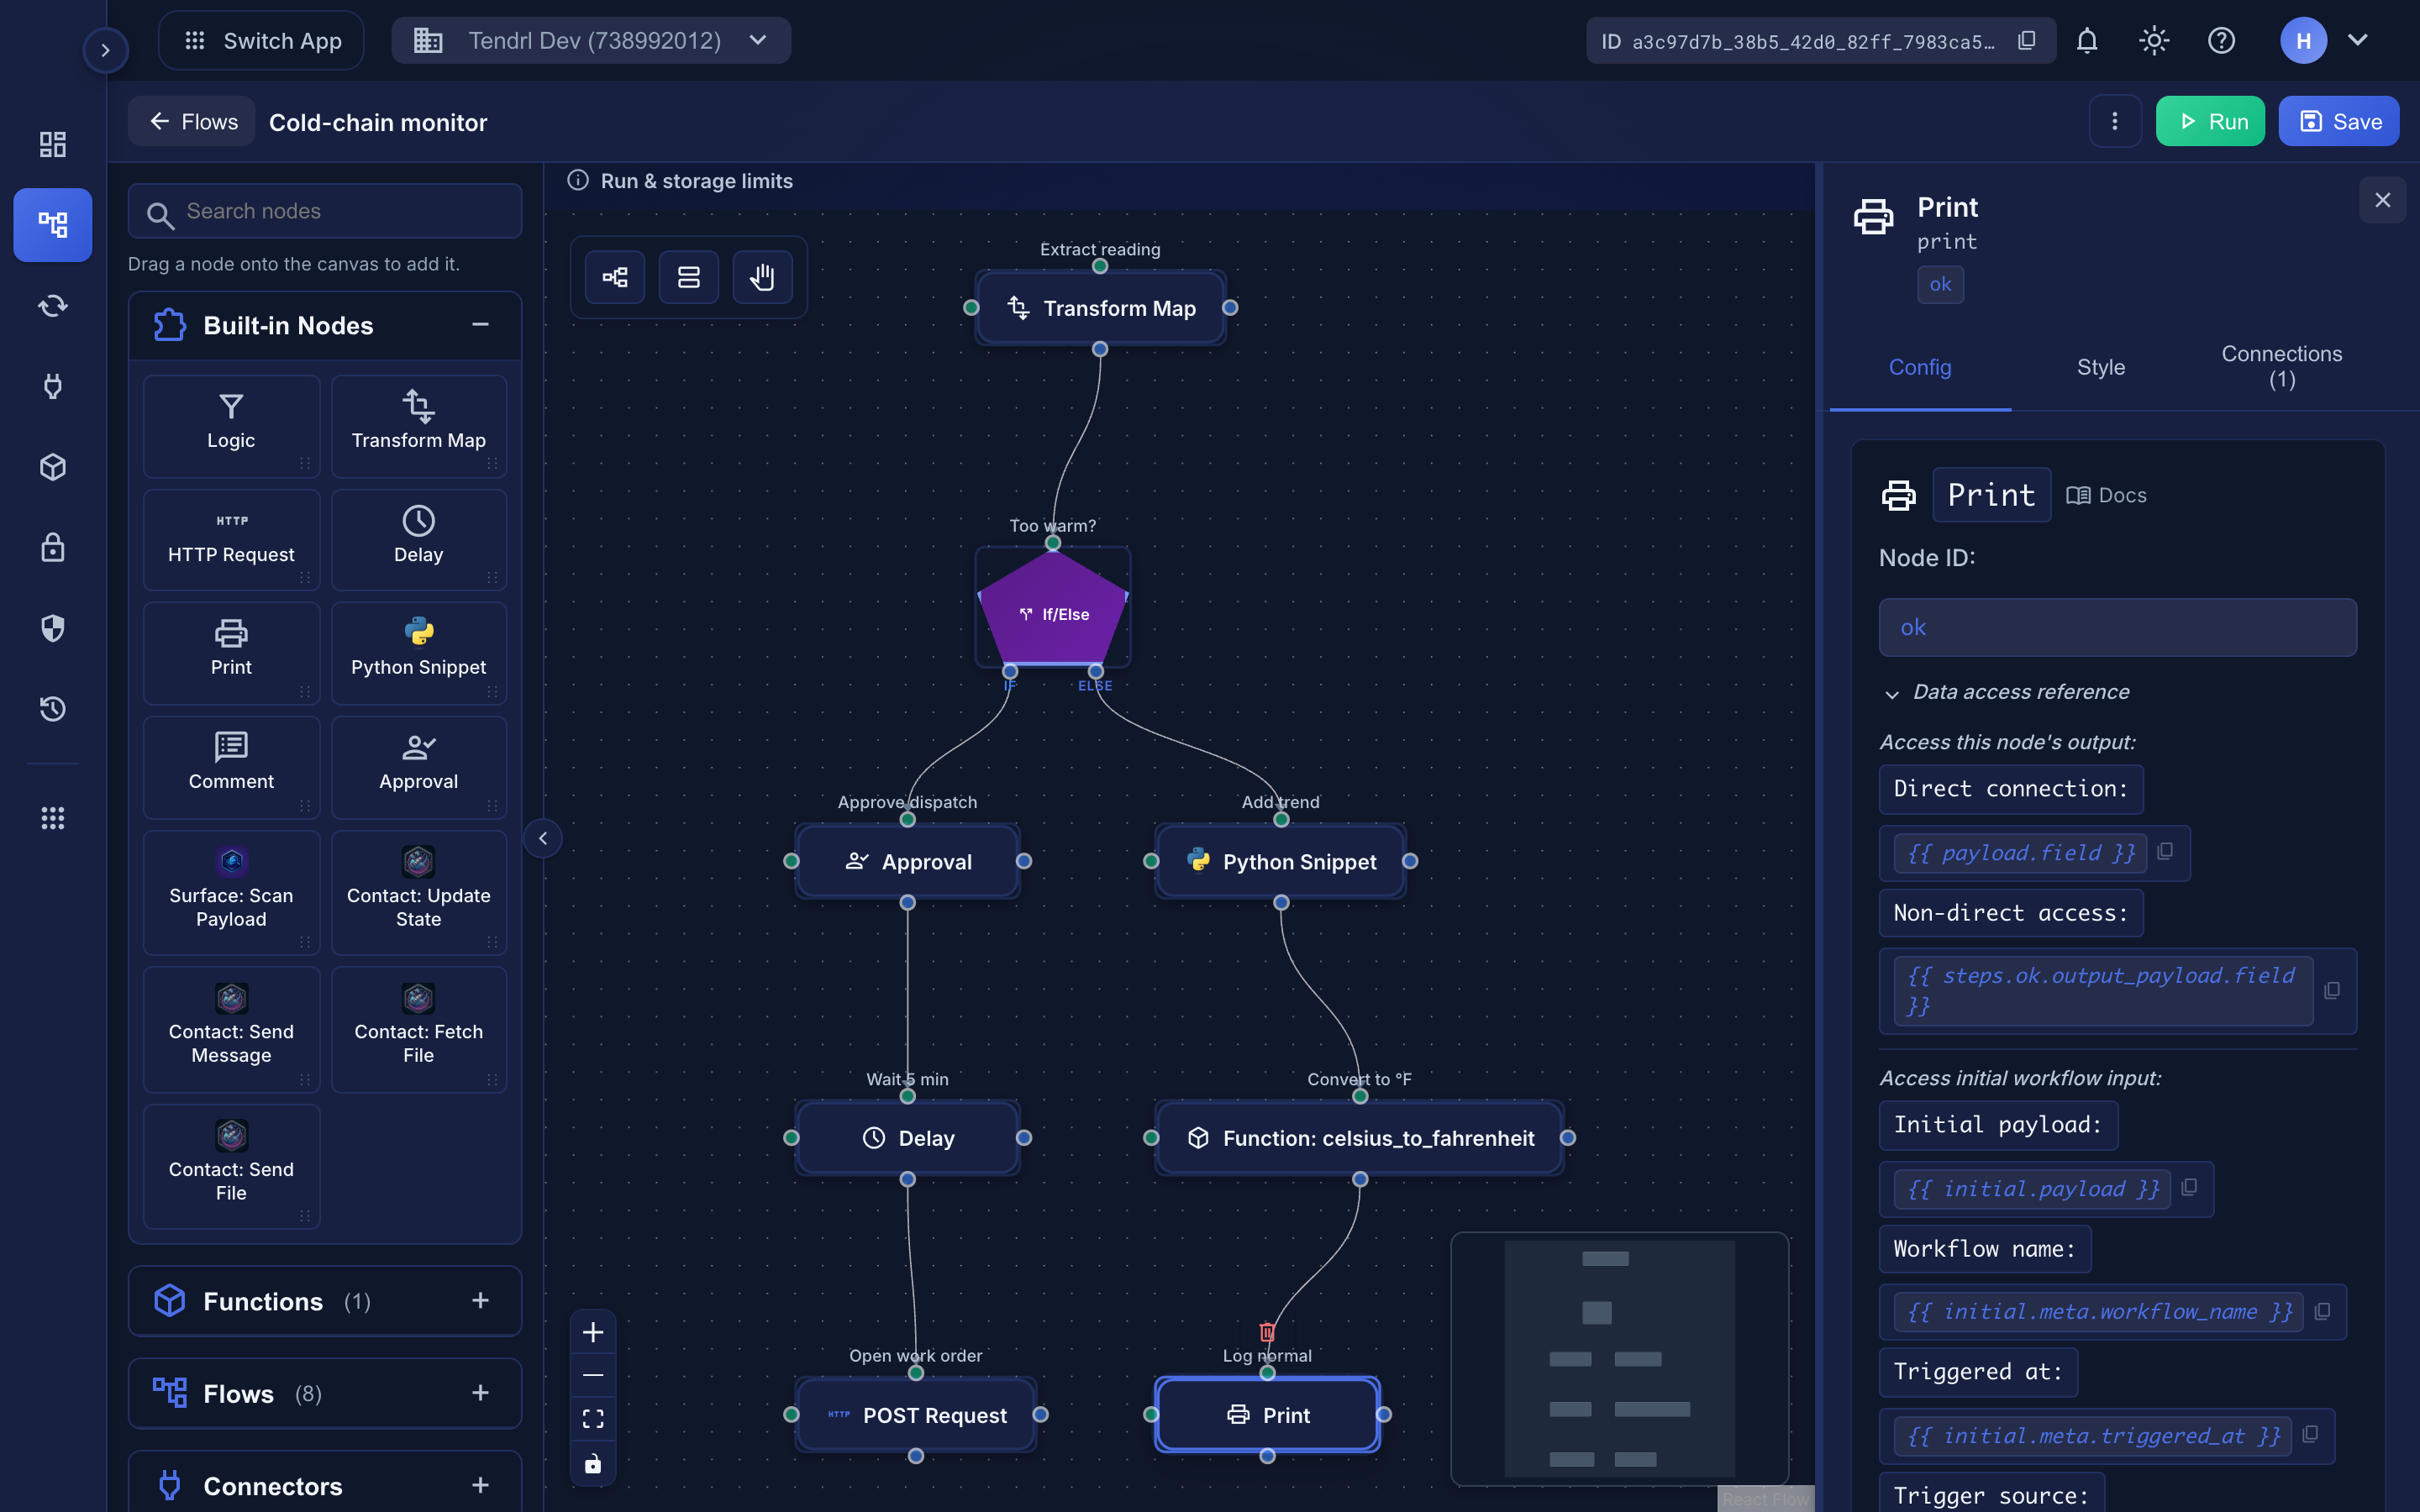The width and height of the screenshot is (2420, 1512).
Task: Click the Switch App button
Action: coord(261,41)
